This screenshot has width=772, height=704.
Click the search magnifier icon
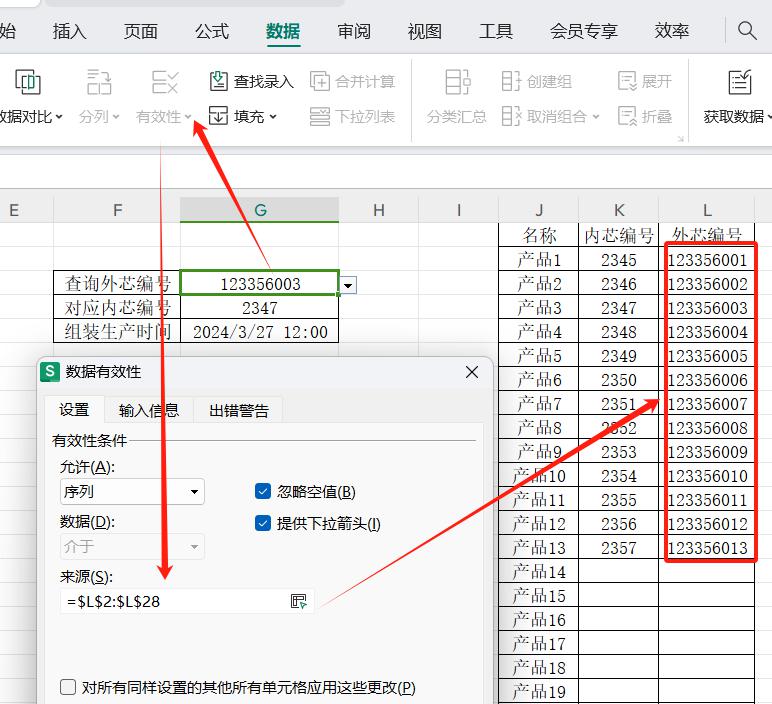point(747,31)
